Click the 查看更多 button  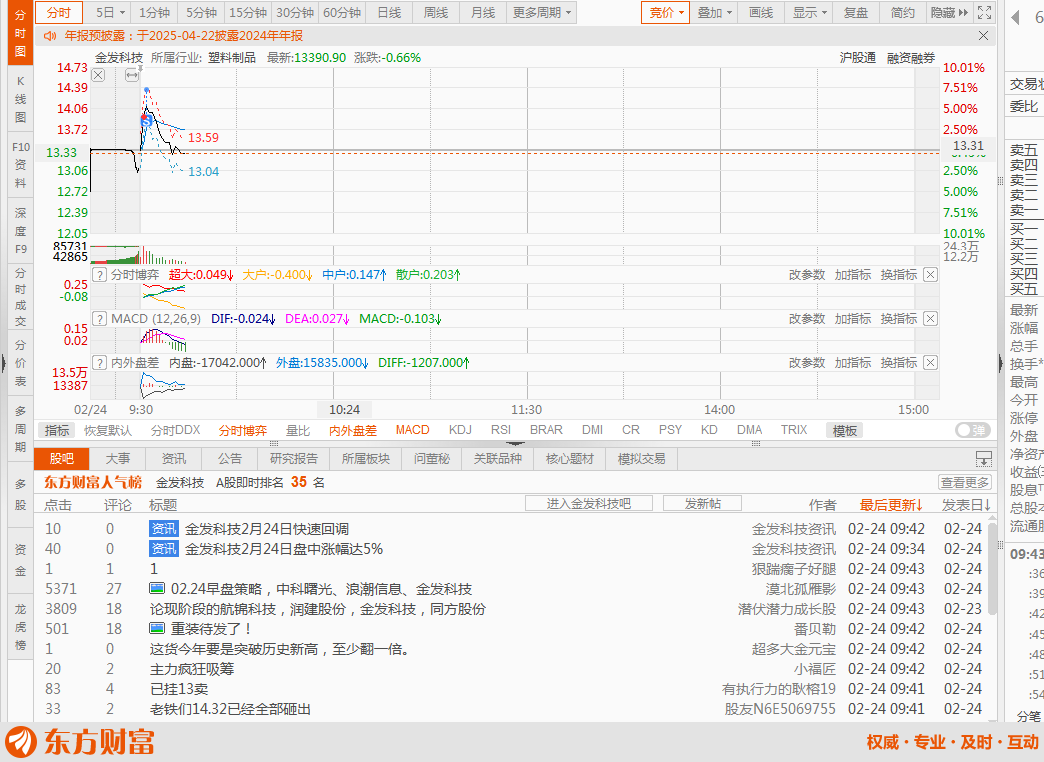[x=965, y=482]
